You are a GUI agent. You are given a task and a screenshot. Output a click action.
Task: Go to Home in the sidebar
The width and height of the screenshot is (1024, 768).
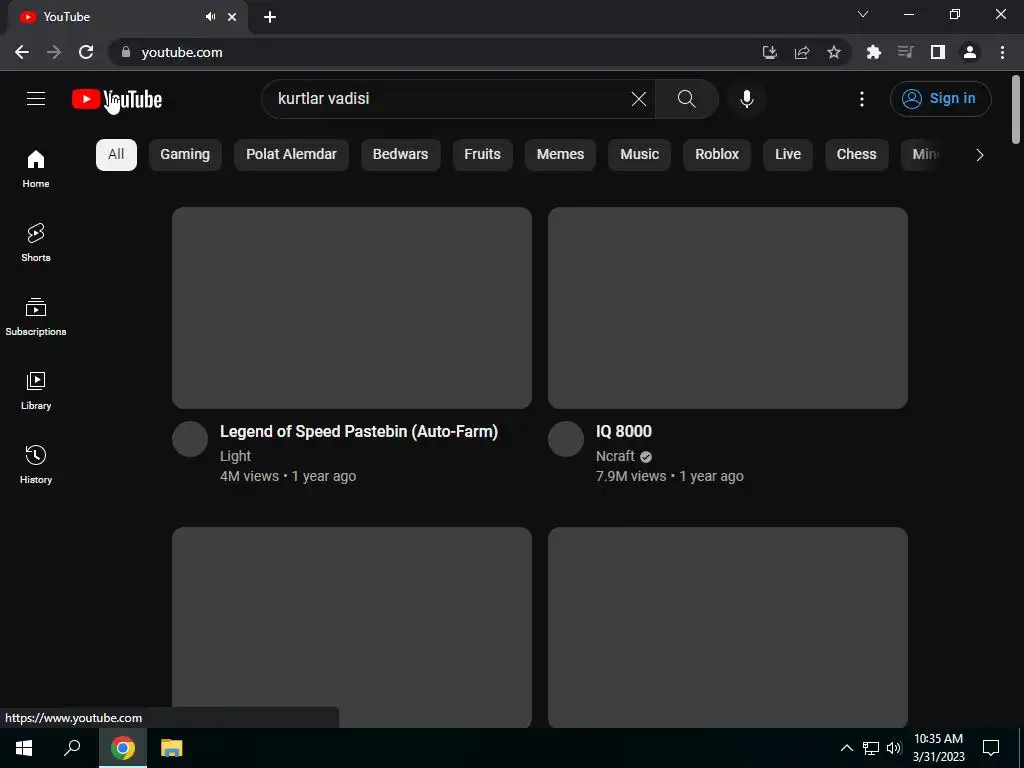(x=36, y=169)
